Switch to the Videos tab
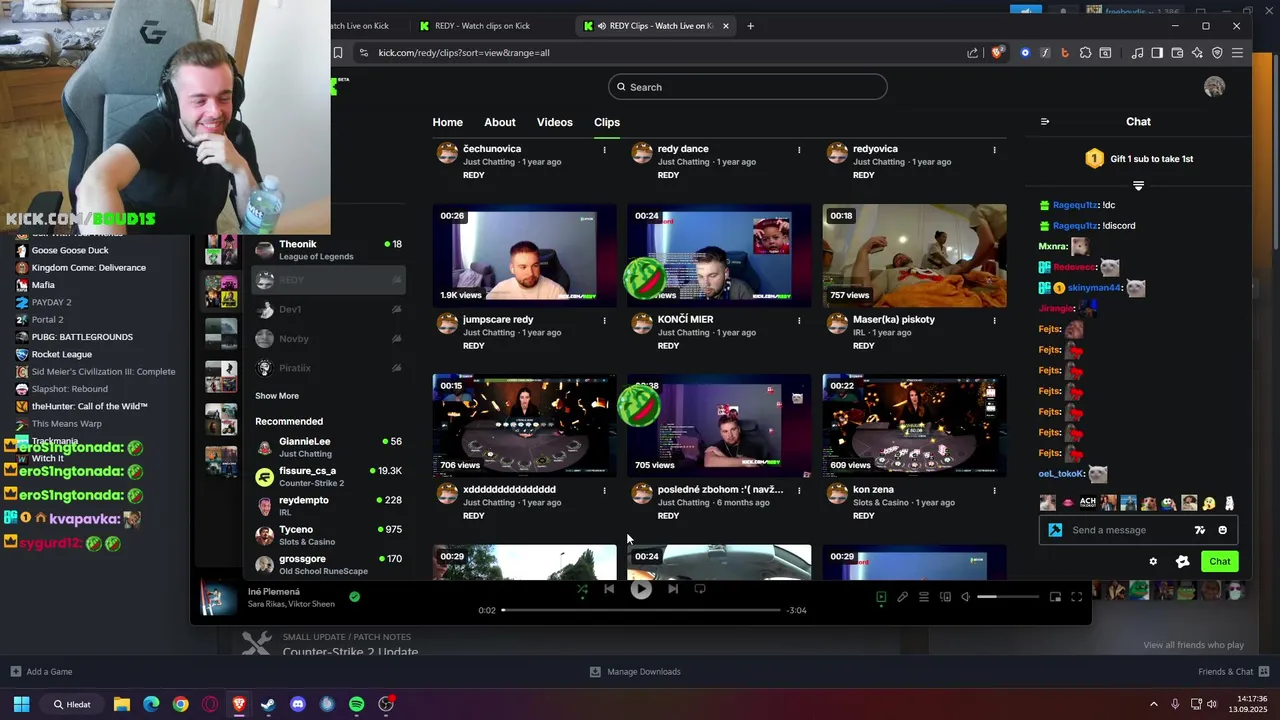This screenshot has width=1280, height=720. [554, 122]
